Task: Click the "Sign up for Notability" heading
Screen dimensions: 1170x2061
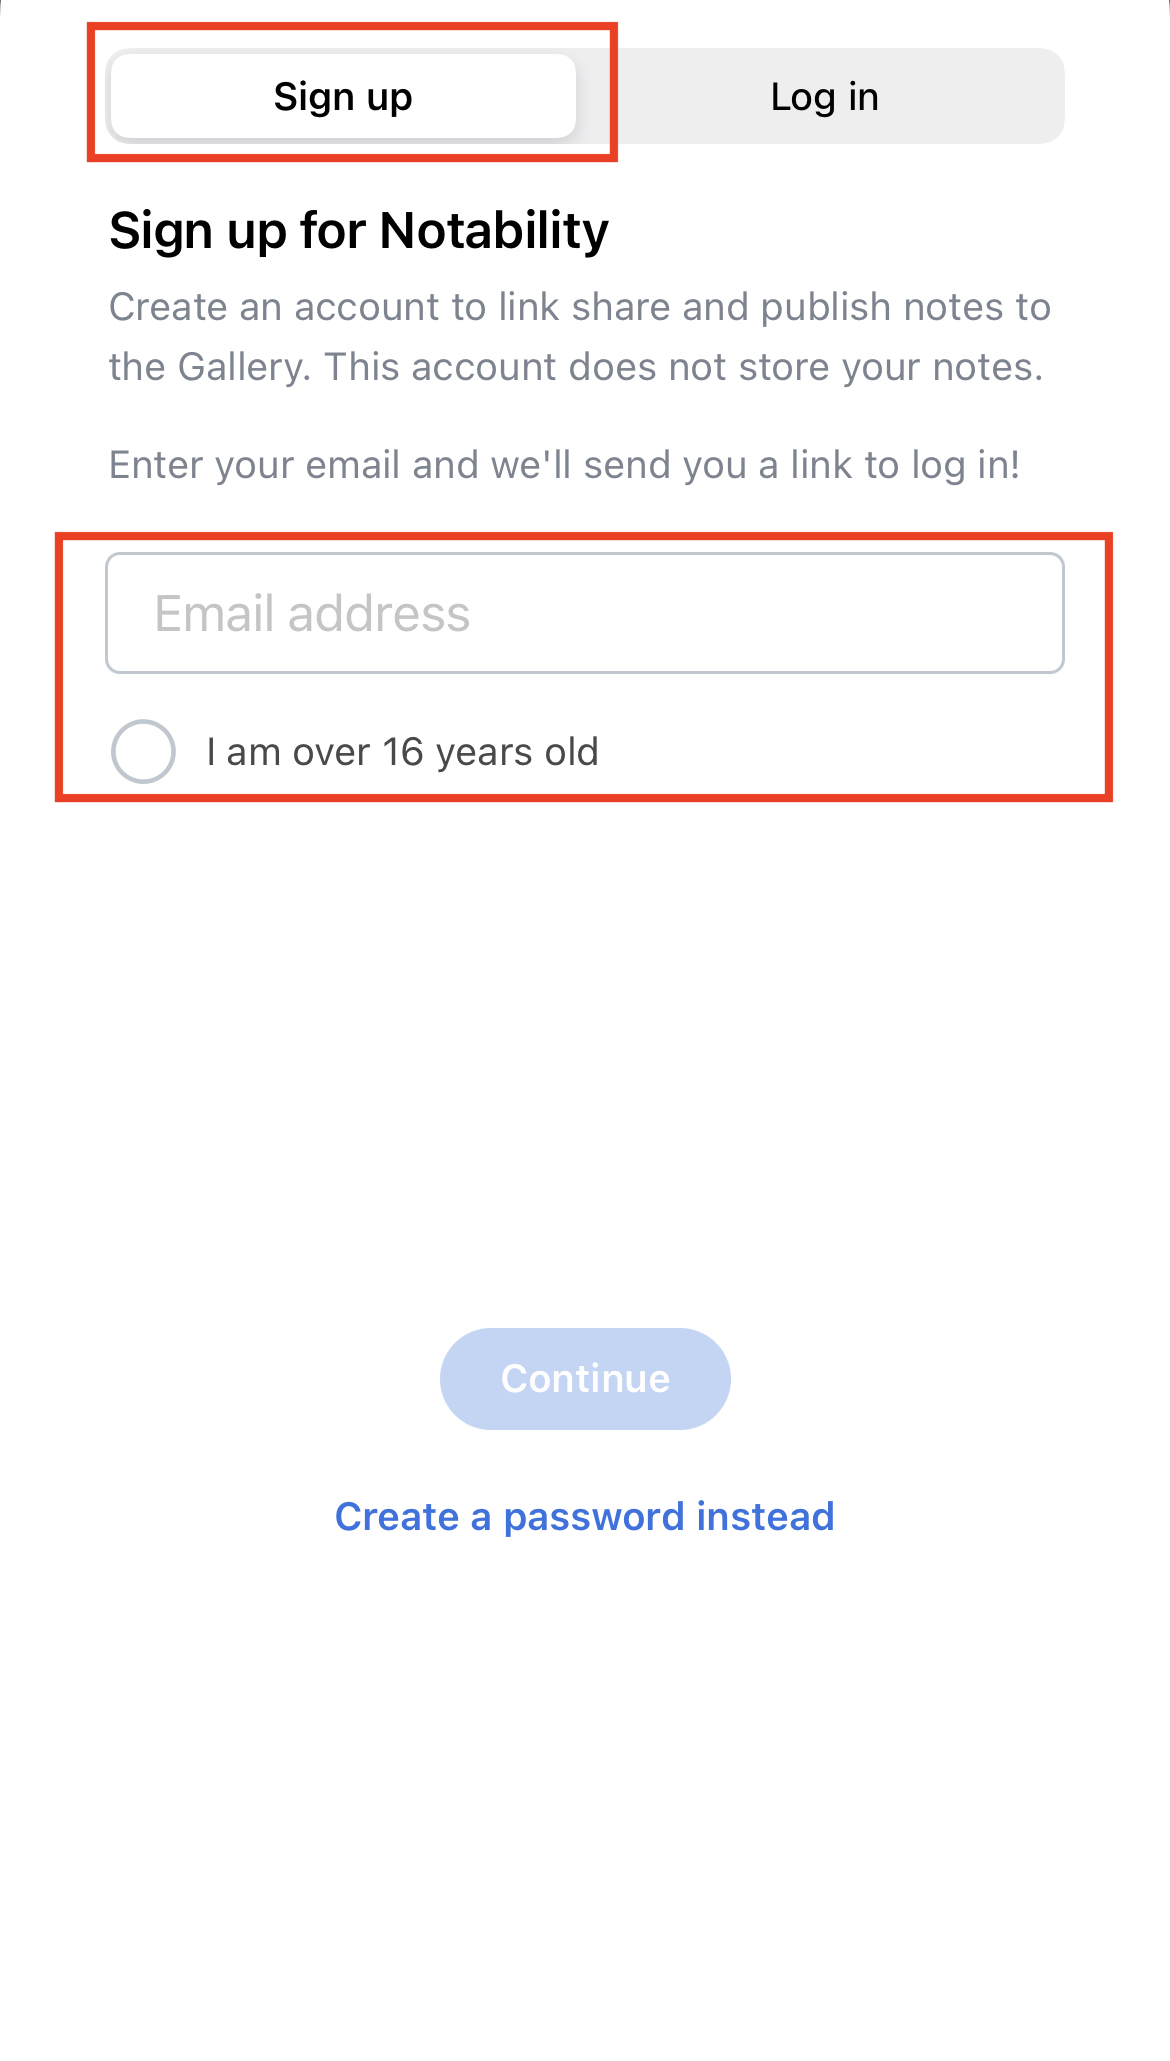Action: tap(359, 231)
